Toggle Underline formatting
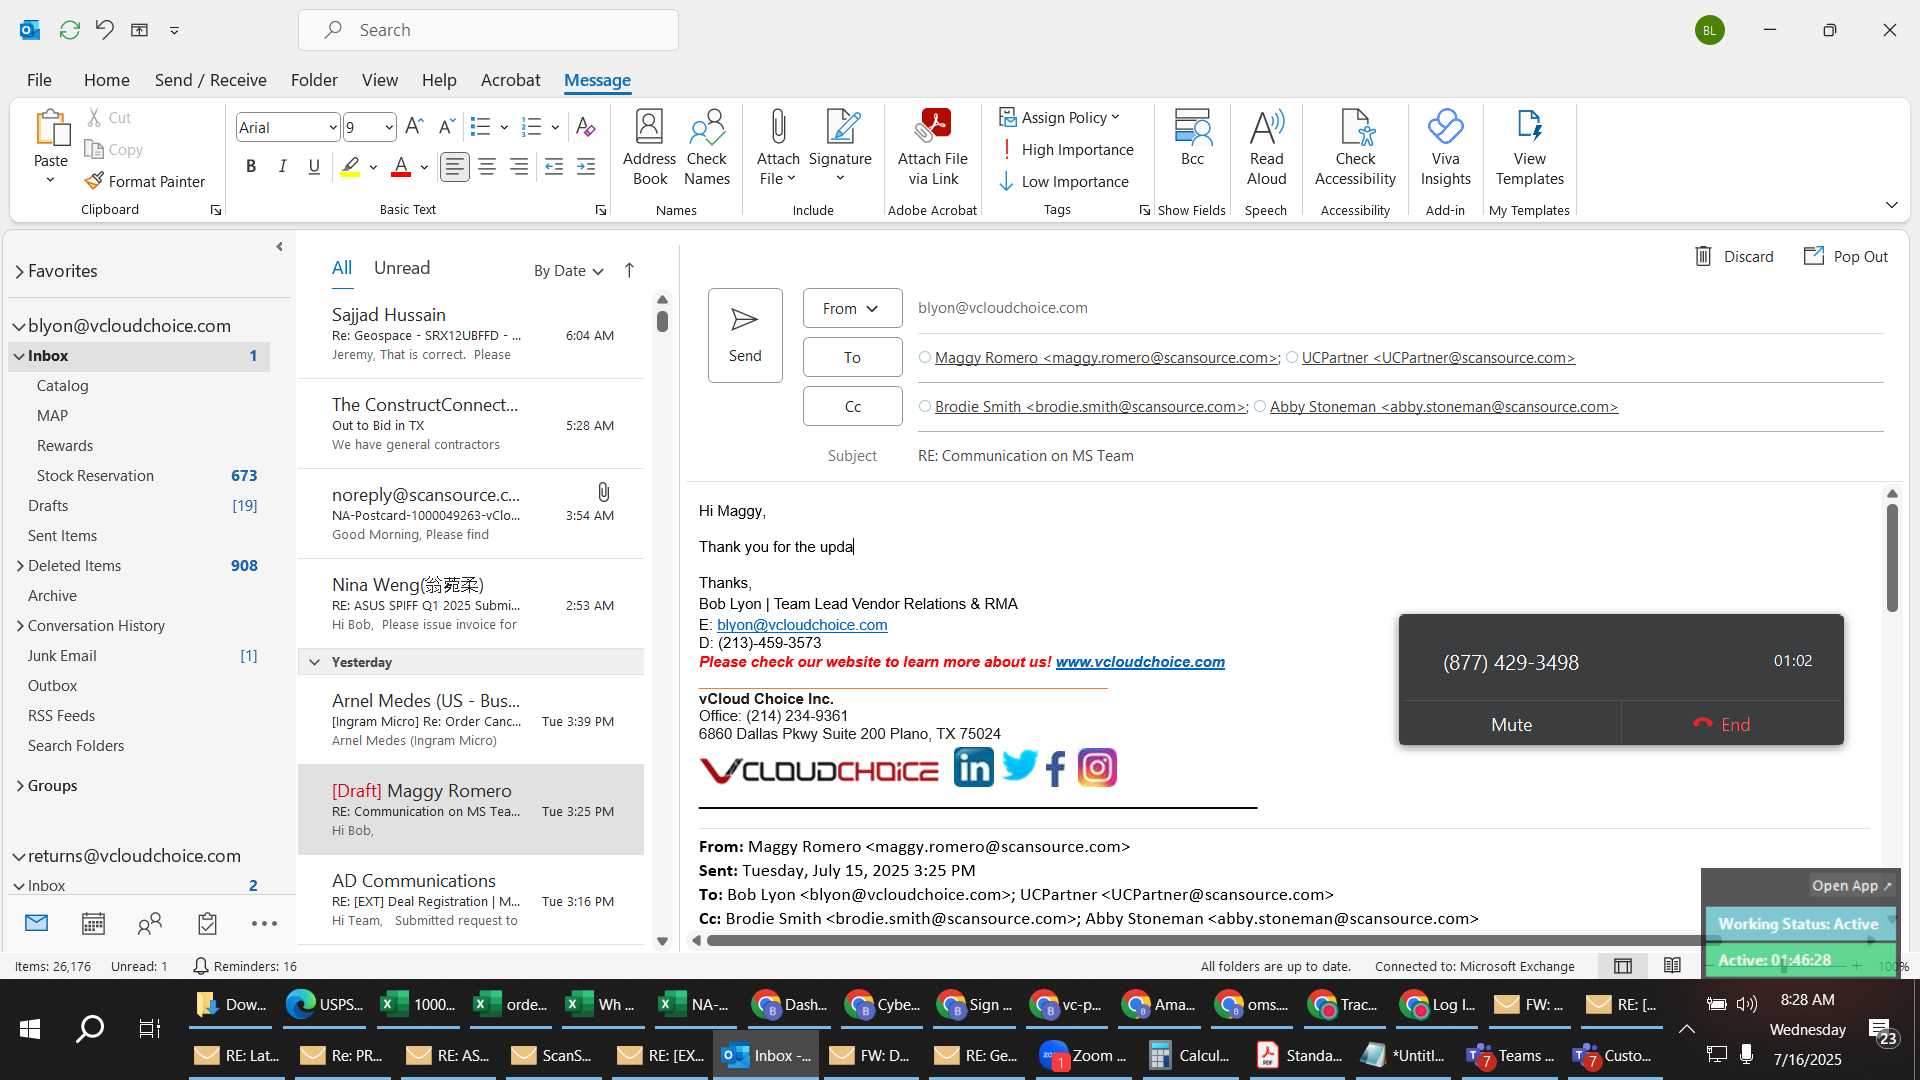Screen dimensions: 1920x1080 click(314, 167)
